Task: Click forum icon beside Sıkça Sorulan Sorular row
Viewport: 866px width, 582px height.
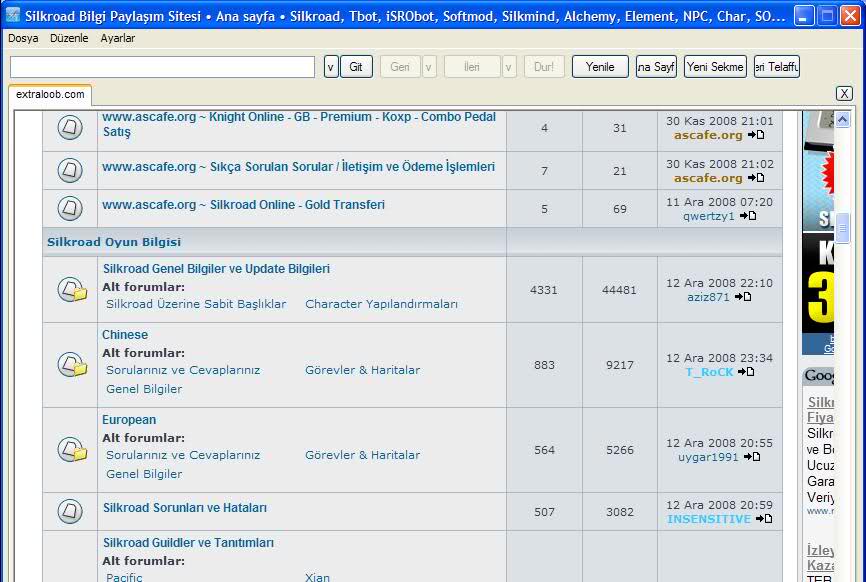Action: click(x=70, y=170)
